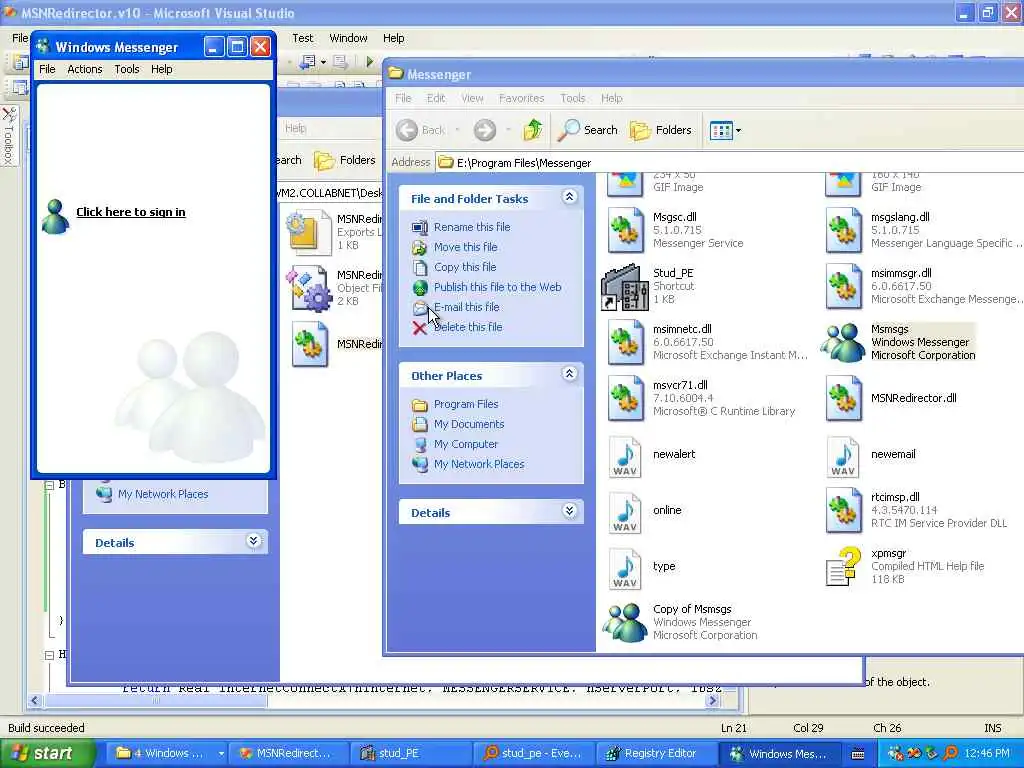Select the online WAV file icon
Screen dimensions: 1024x768
[626, 511]
